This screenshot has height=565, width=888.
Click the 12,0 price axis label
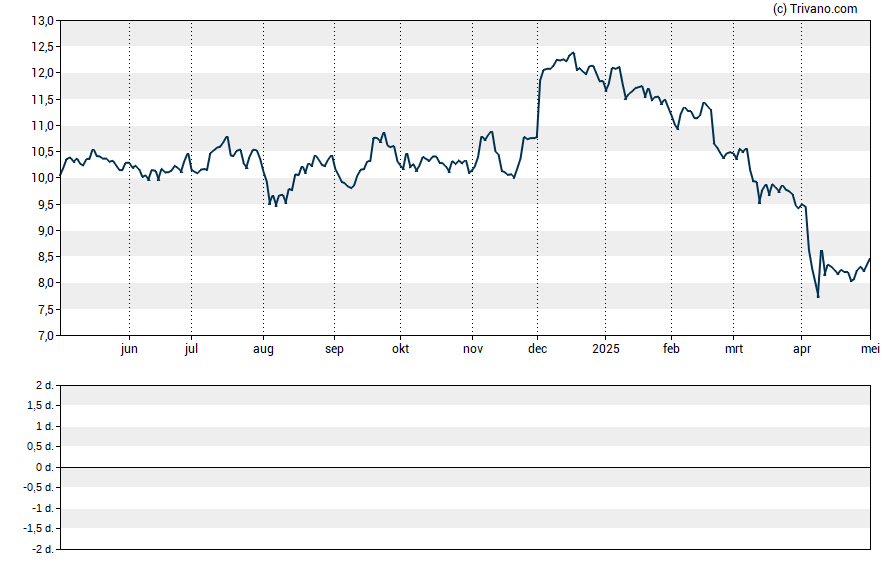[42, 73]
